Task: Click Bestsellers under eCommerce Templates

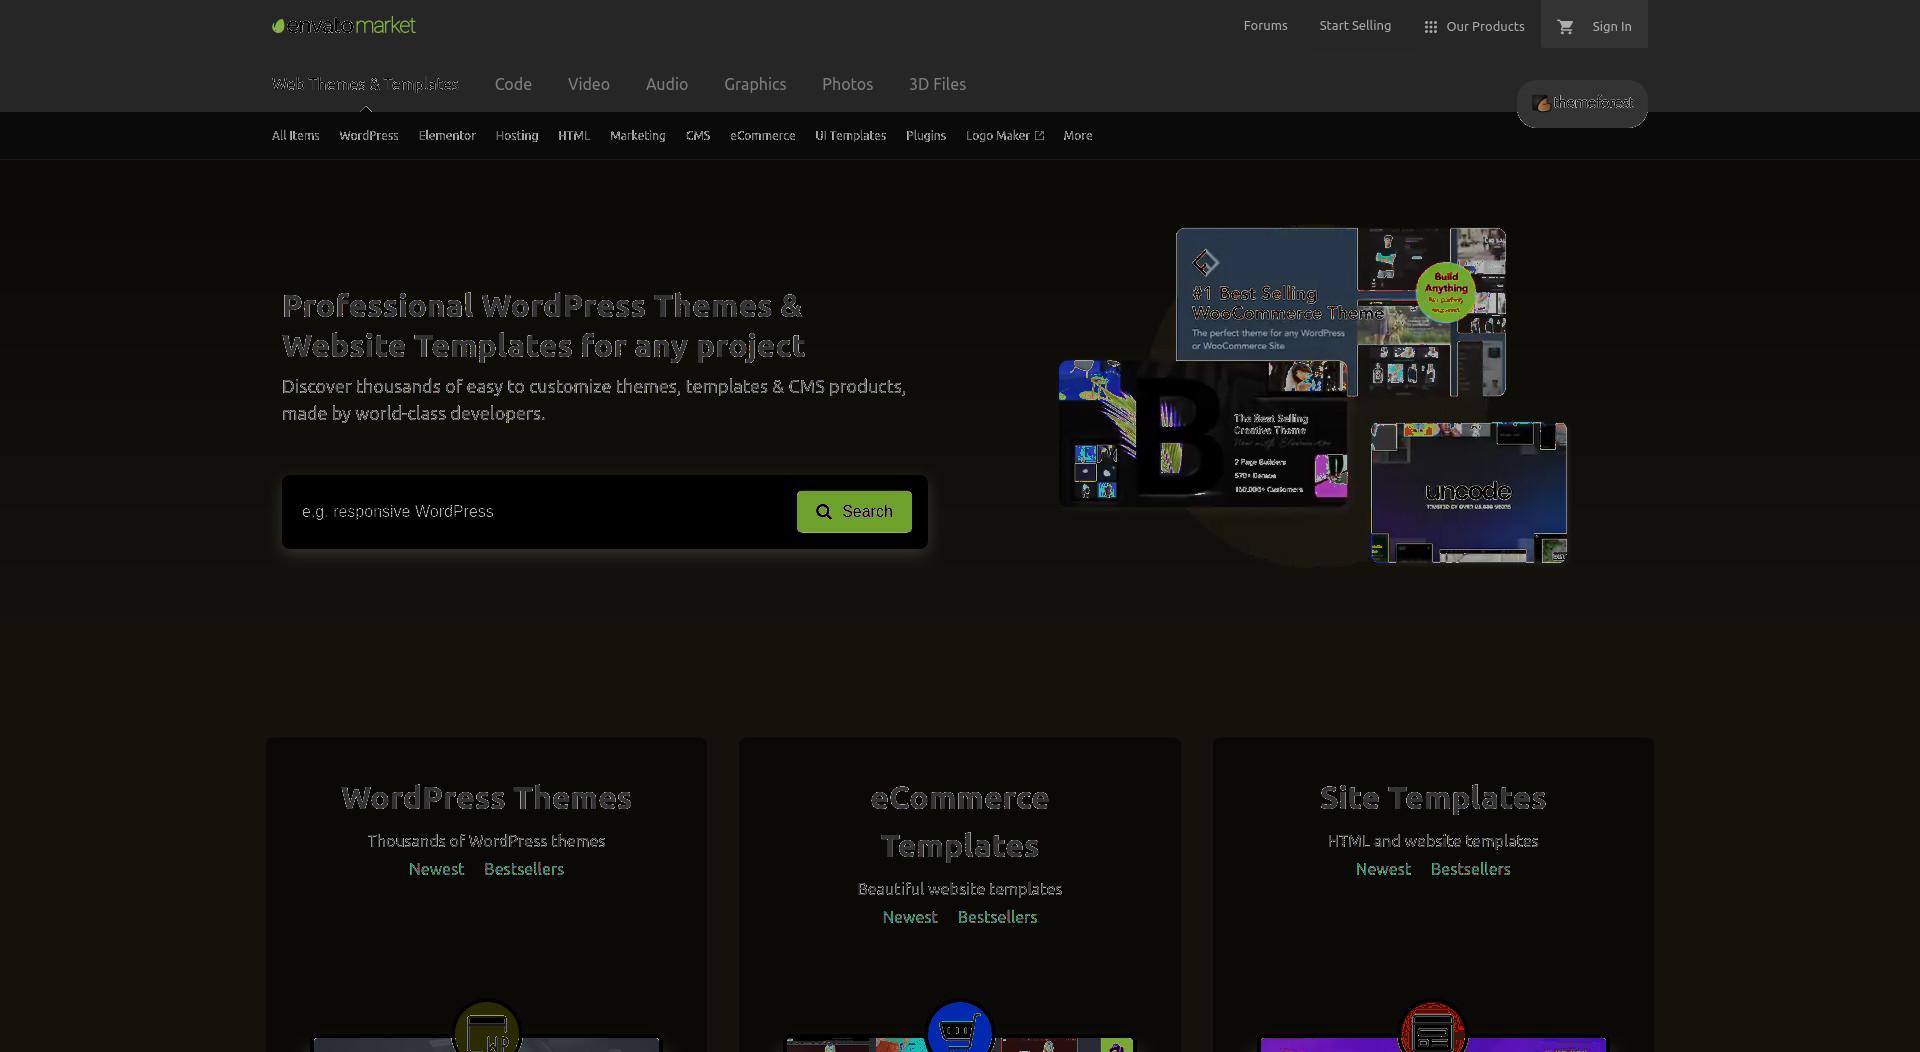Action: [997, 917]
